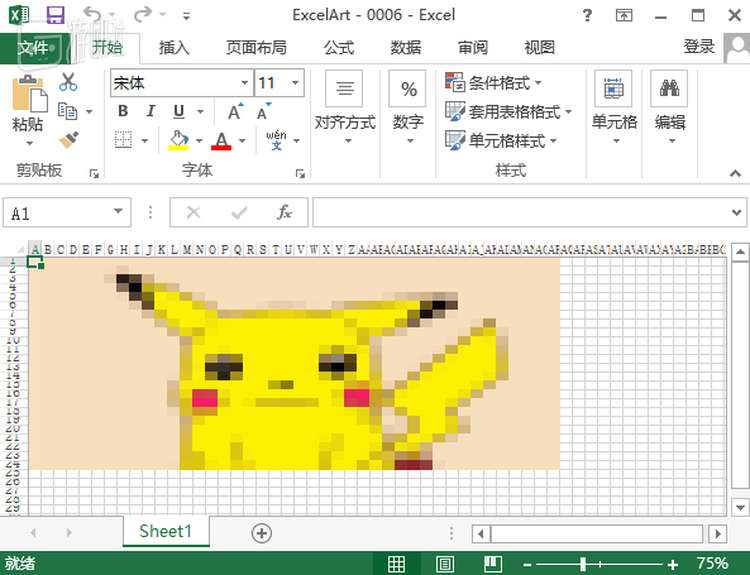Switch to Page Layout view in status bar
The image size is (750, 575).
(x=445, y=564)
